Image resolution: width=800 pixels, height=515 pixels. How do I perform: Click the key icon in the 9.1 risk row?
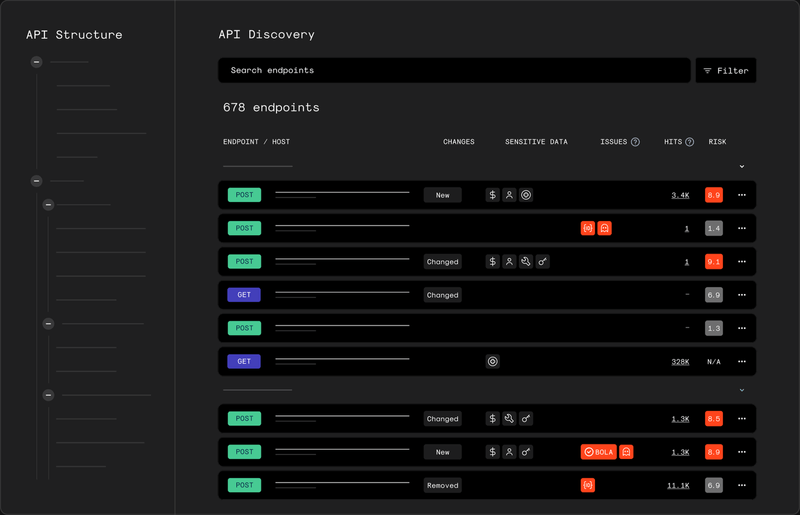coord(543,262)
